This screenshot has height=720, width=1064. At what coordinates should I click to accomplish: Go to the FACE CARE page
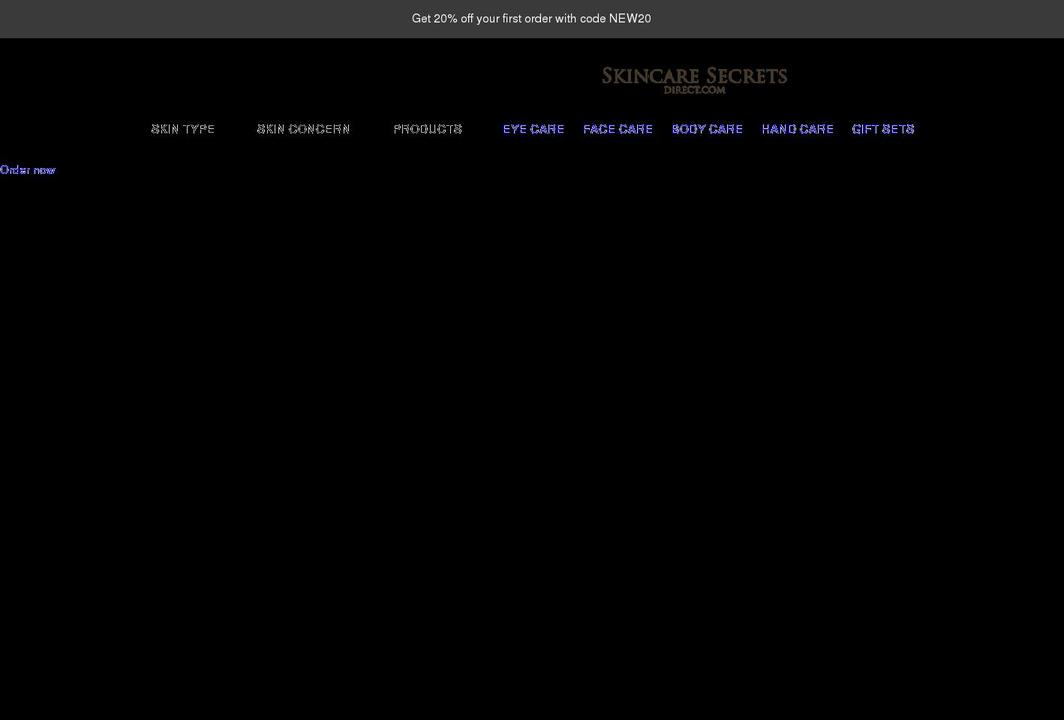tap(617, 128)
